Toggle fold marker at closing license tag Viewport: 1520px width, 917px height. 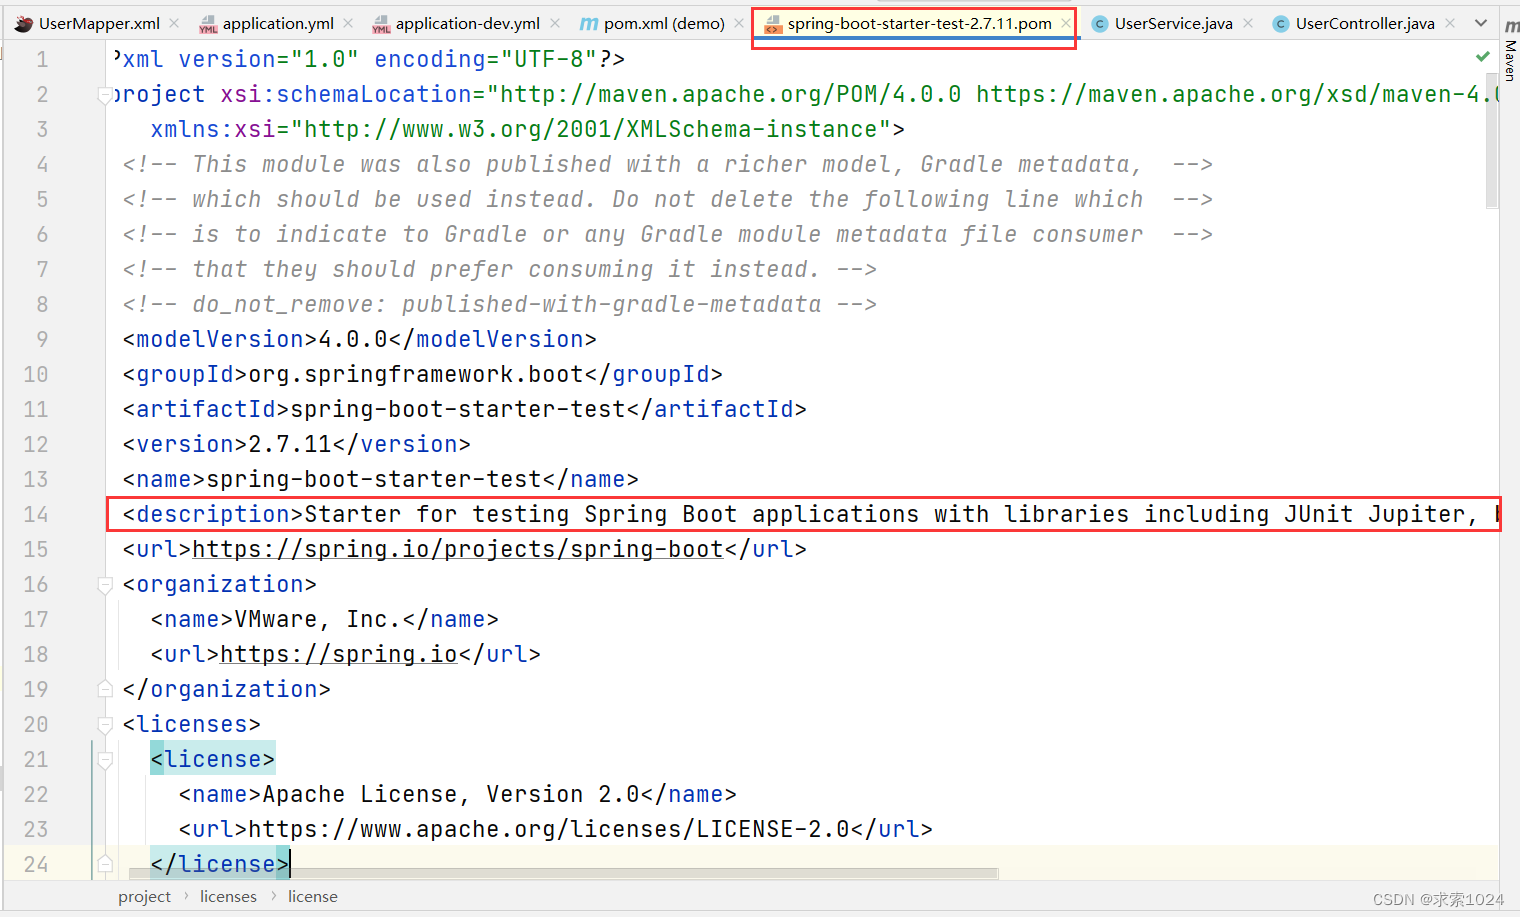(105, 864)
